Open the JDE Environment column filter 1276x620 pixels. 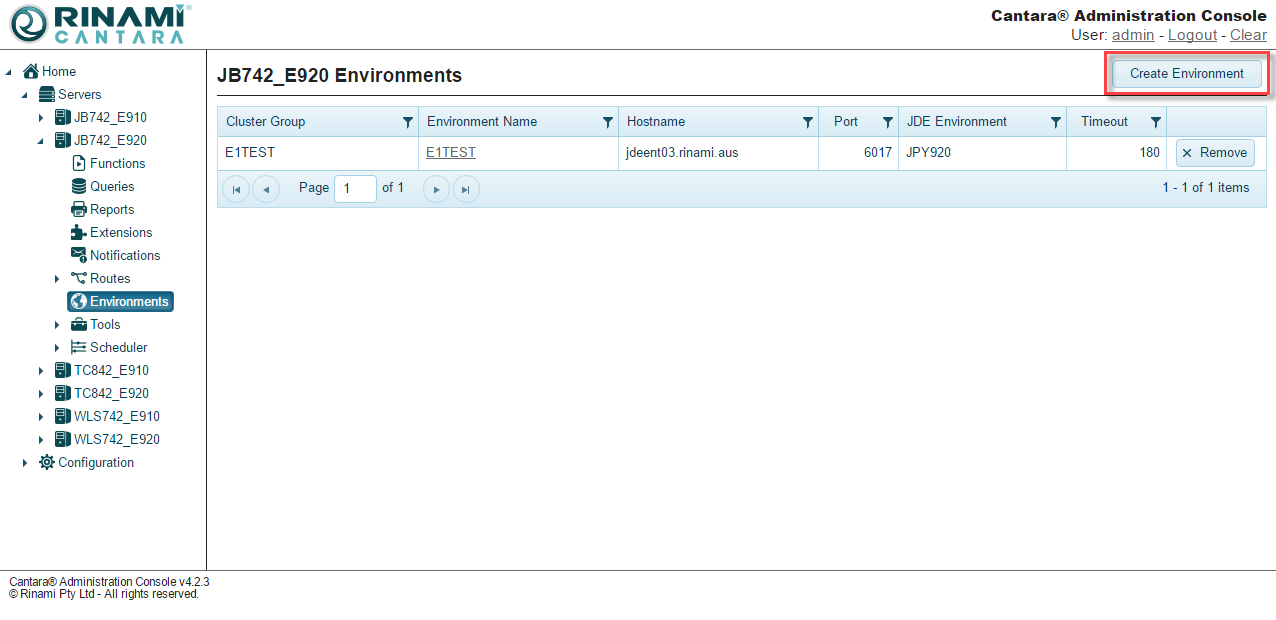tap(1055, 122)
